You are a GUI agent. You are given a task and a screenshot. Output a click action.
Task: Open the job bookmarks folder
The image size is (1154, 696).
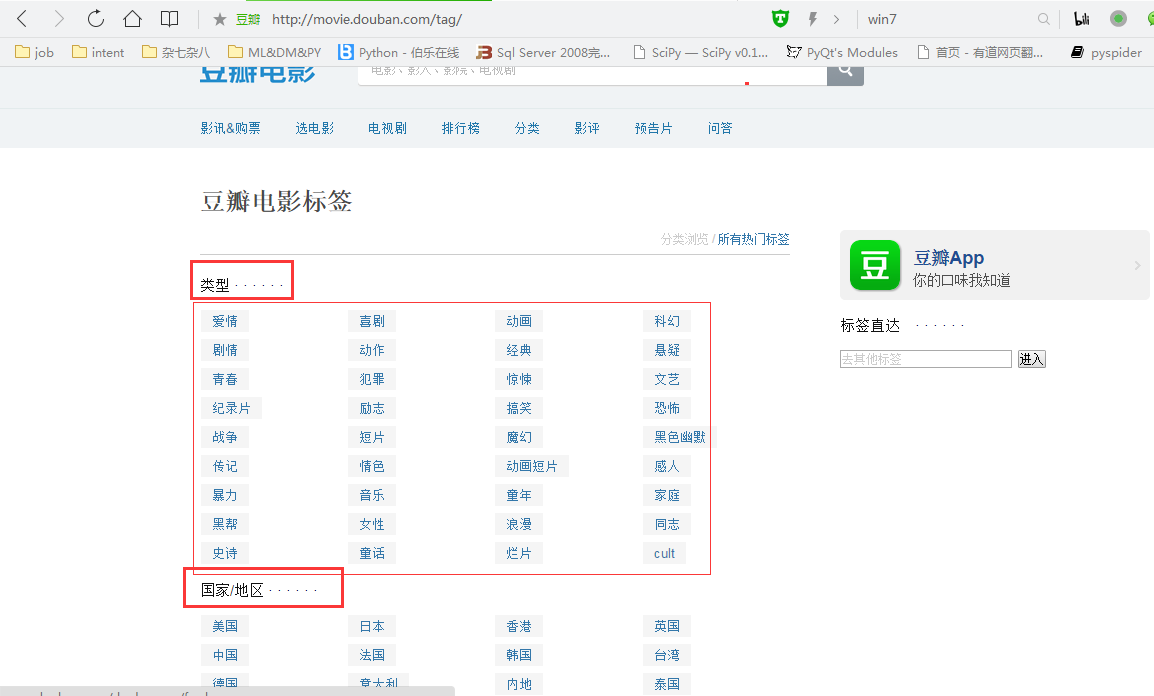coord(35,52)
